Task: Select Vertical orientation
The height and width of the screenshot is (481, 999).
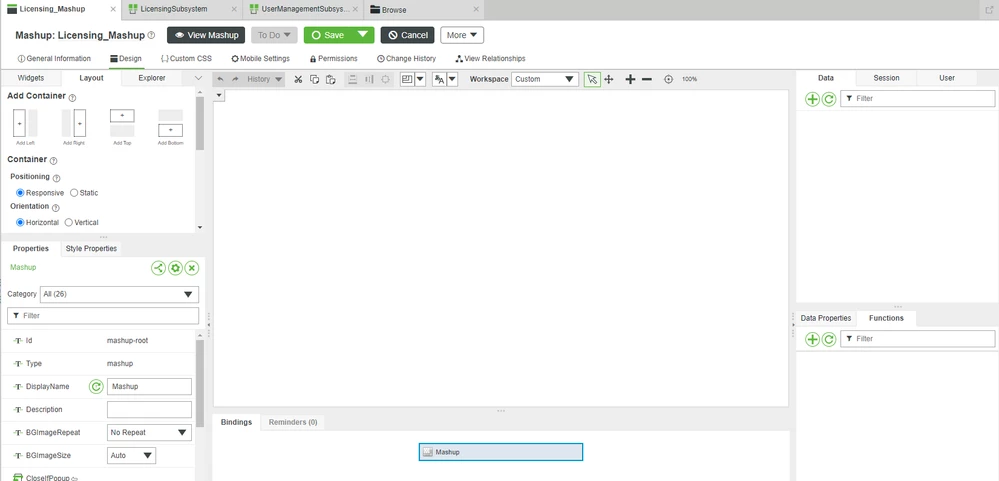Action: (x=69, y=222)
